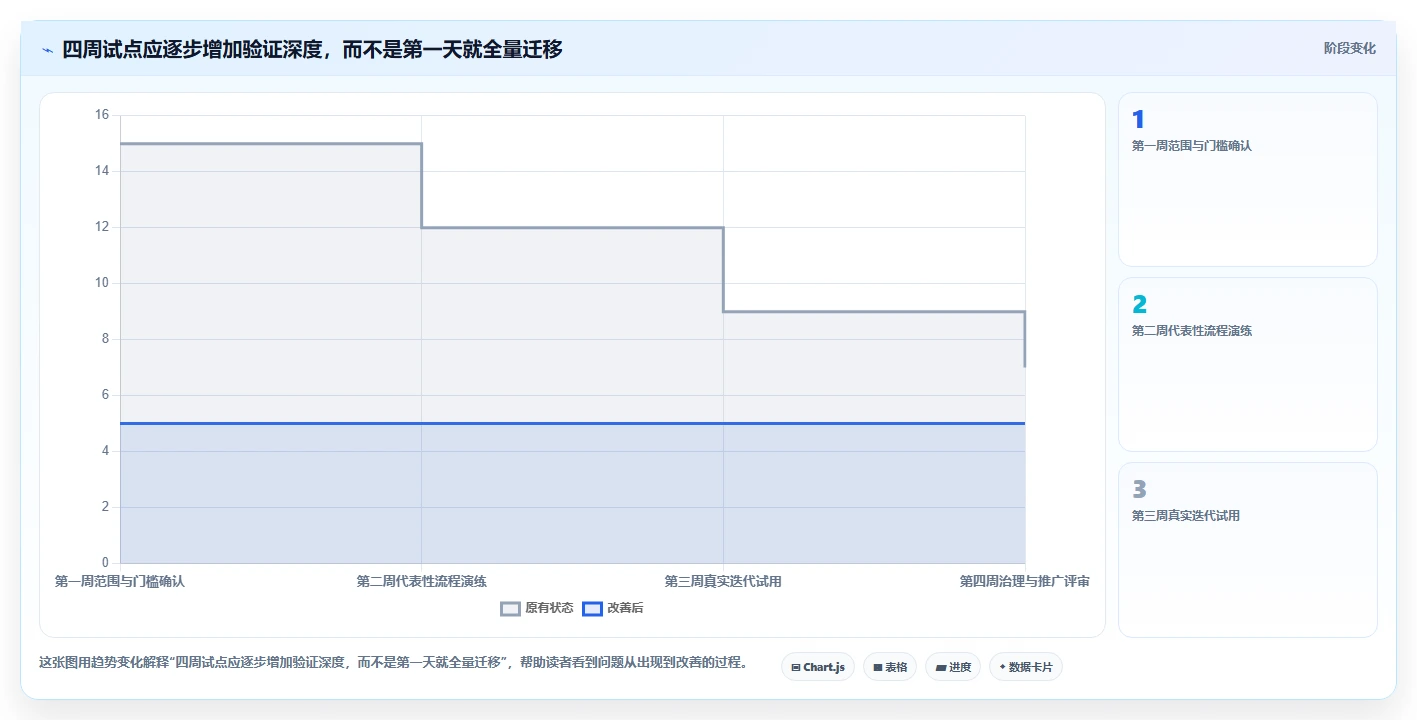Click the 表格 tag chip

pyautogui.click(x=890, y=667)
